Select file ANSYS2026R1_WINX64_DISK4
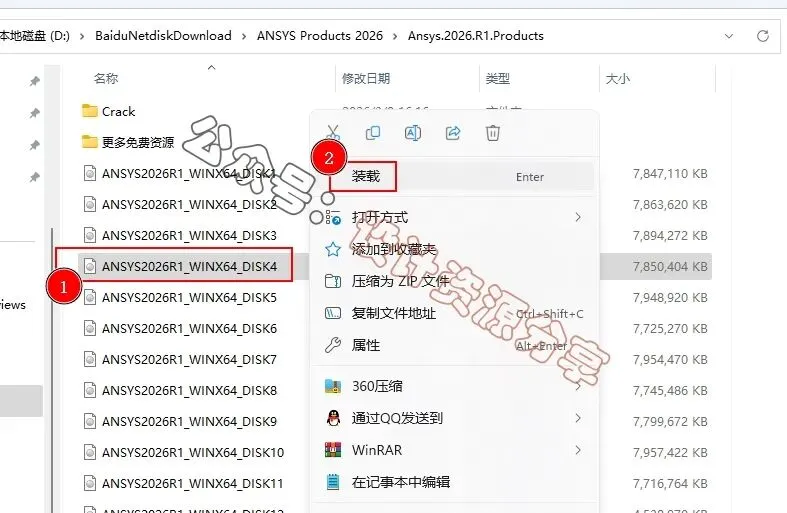 189,267
